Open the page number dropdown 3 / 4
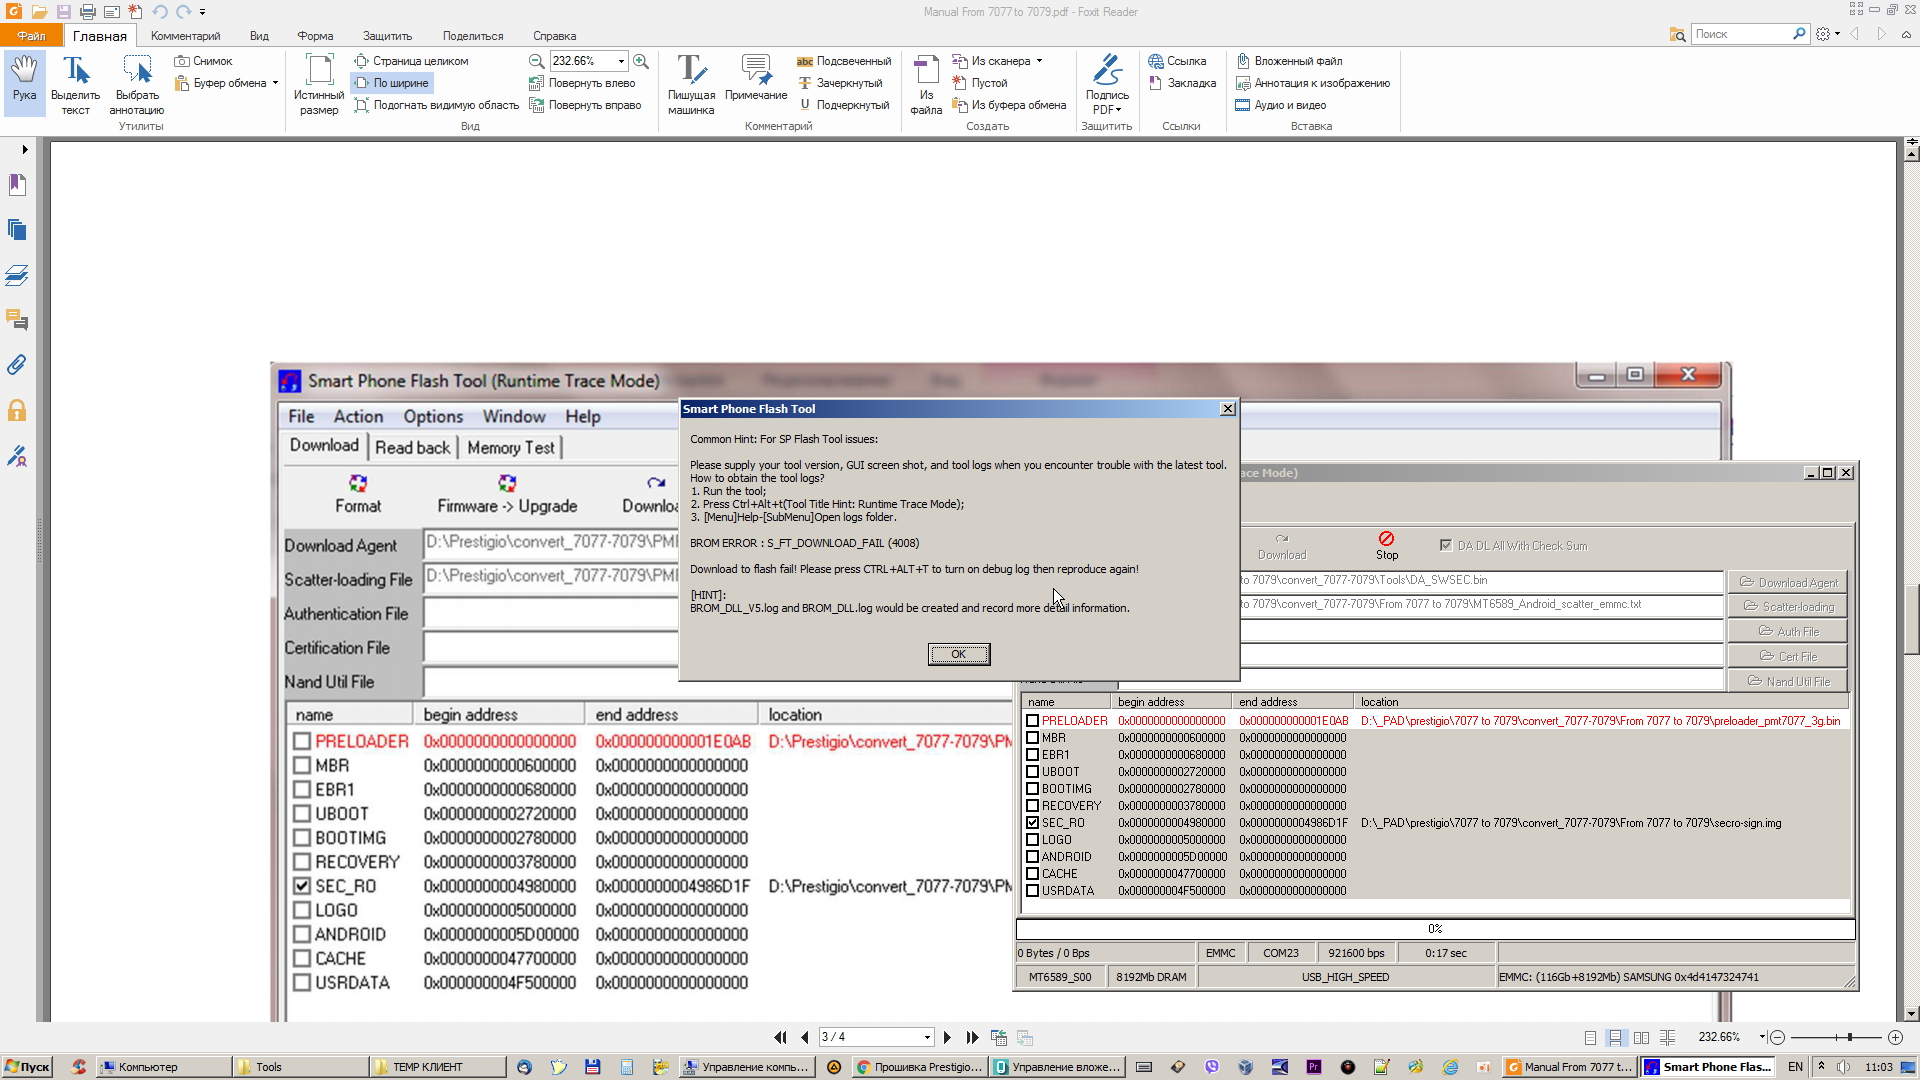Viewport: 1920px width, 1080px height. coord(927,1037)
